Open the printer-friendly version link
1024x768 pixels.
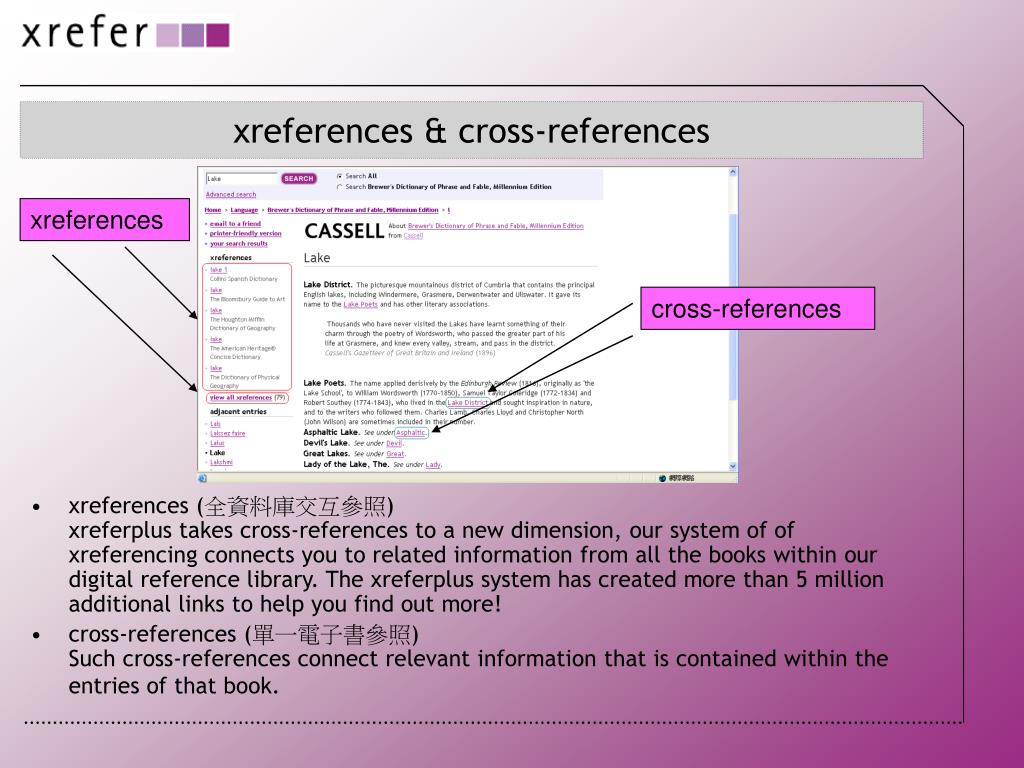(246, 234)
